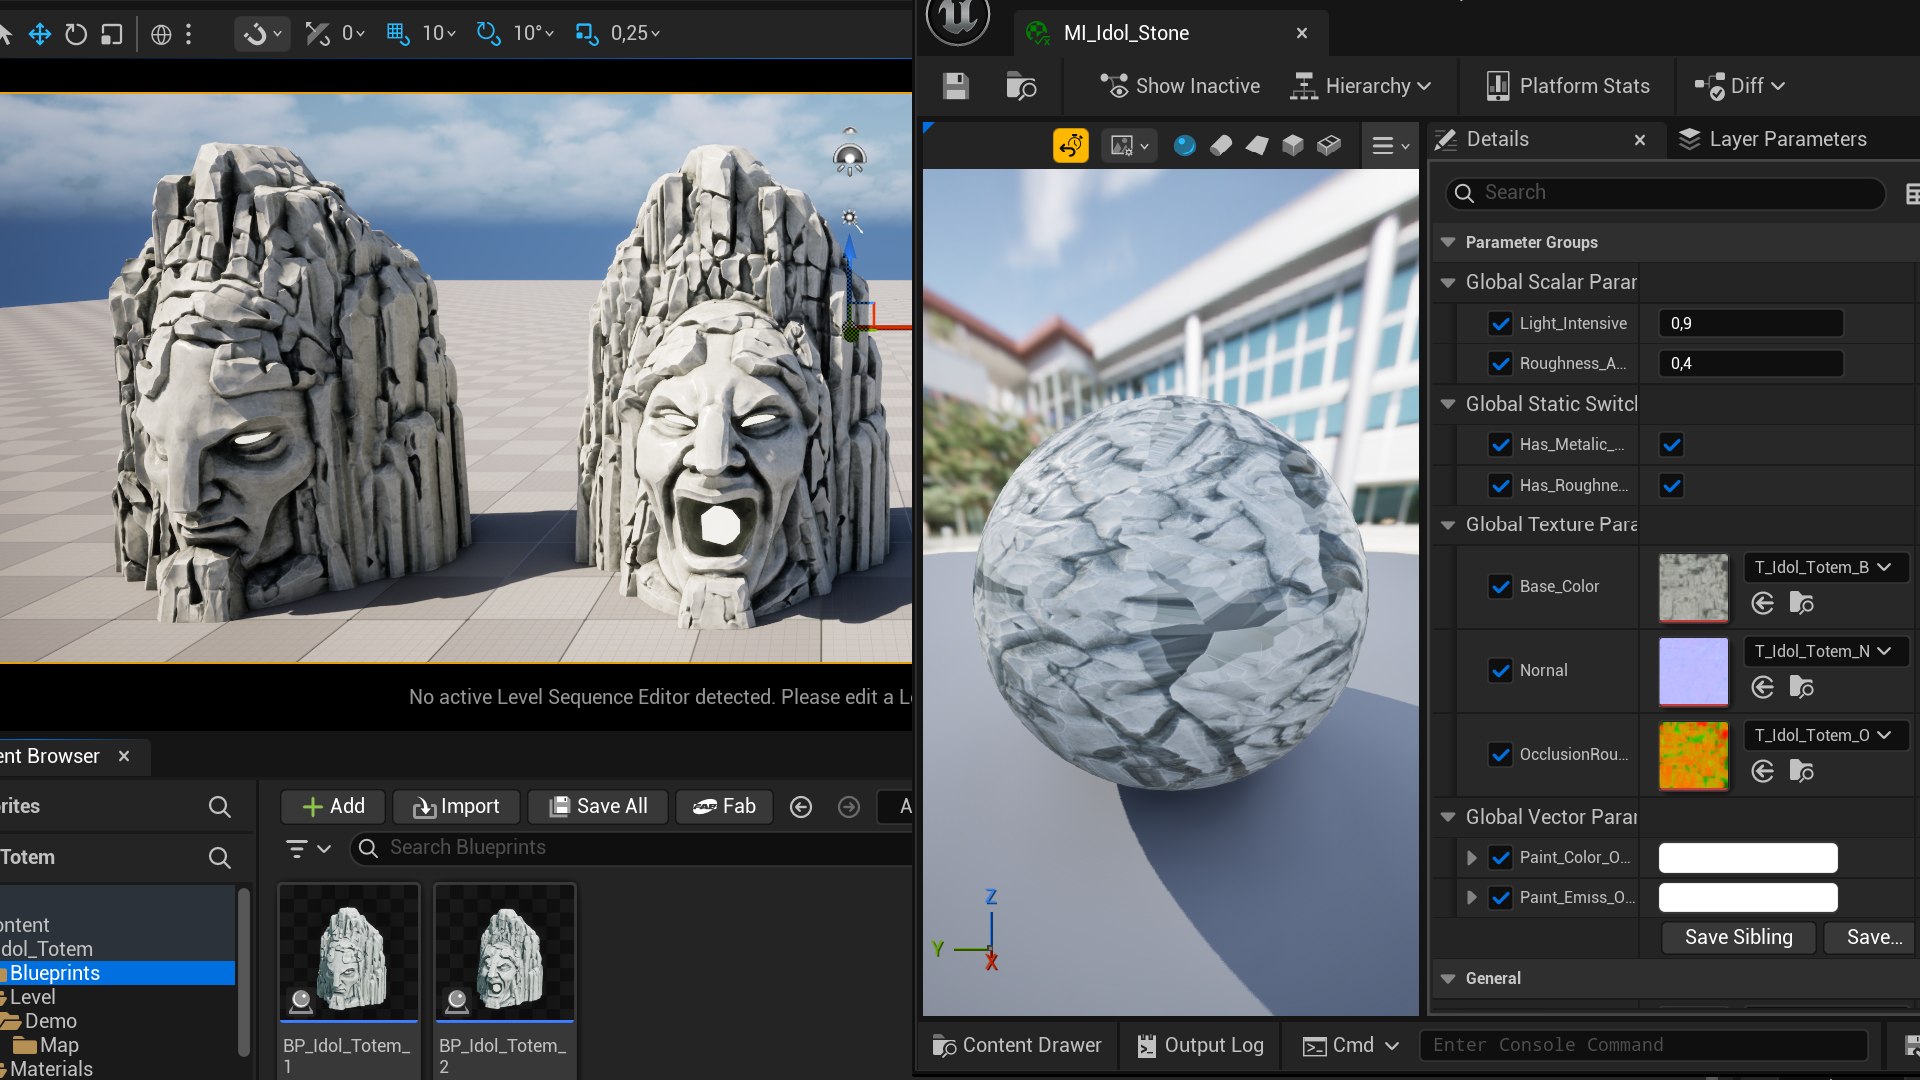The width and height of the screenshot is (1920, 1080).
Task: Click the Paint_Emiss_O color swatch
Action: pos(1747,898)
